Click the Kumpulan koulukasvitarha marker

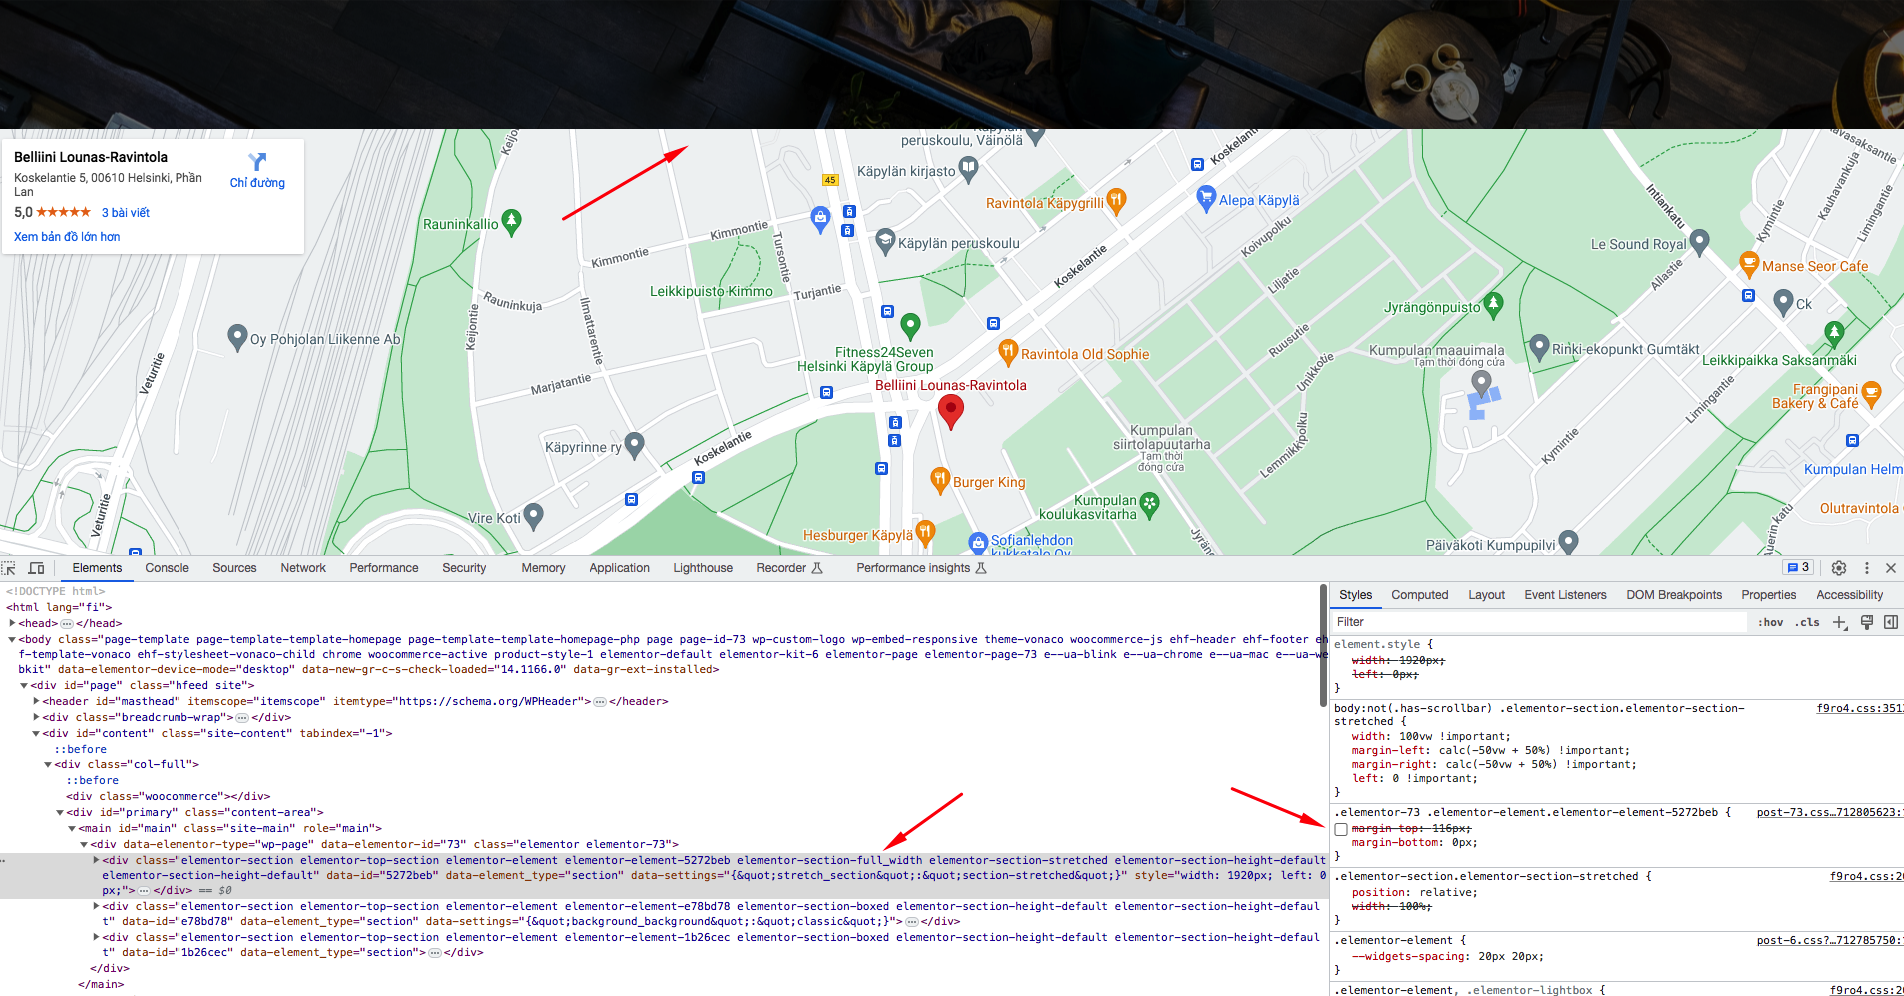(1149, 506)
